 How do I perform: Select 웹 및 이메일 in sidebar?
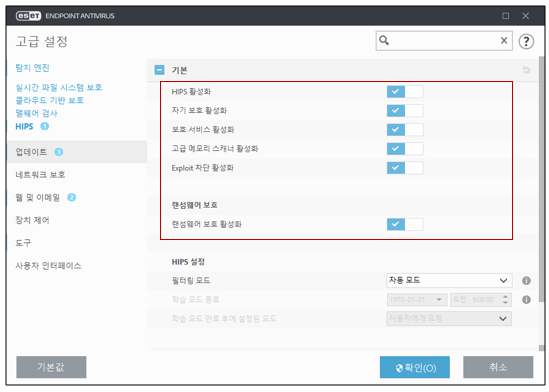(x=37, y=197)
